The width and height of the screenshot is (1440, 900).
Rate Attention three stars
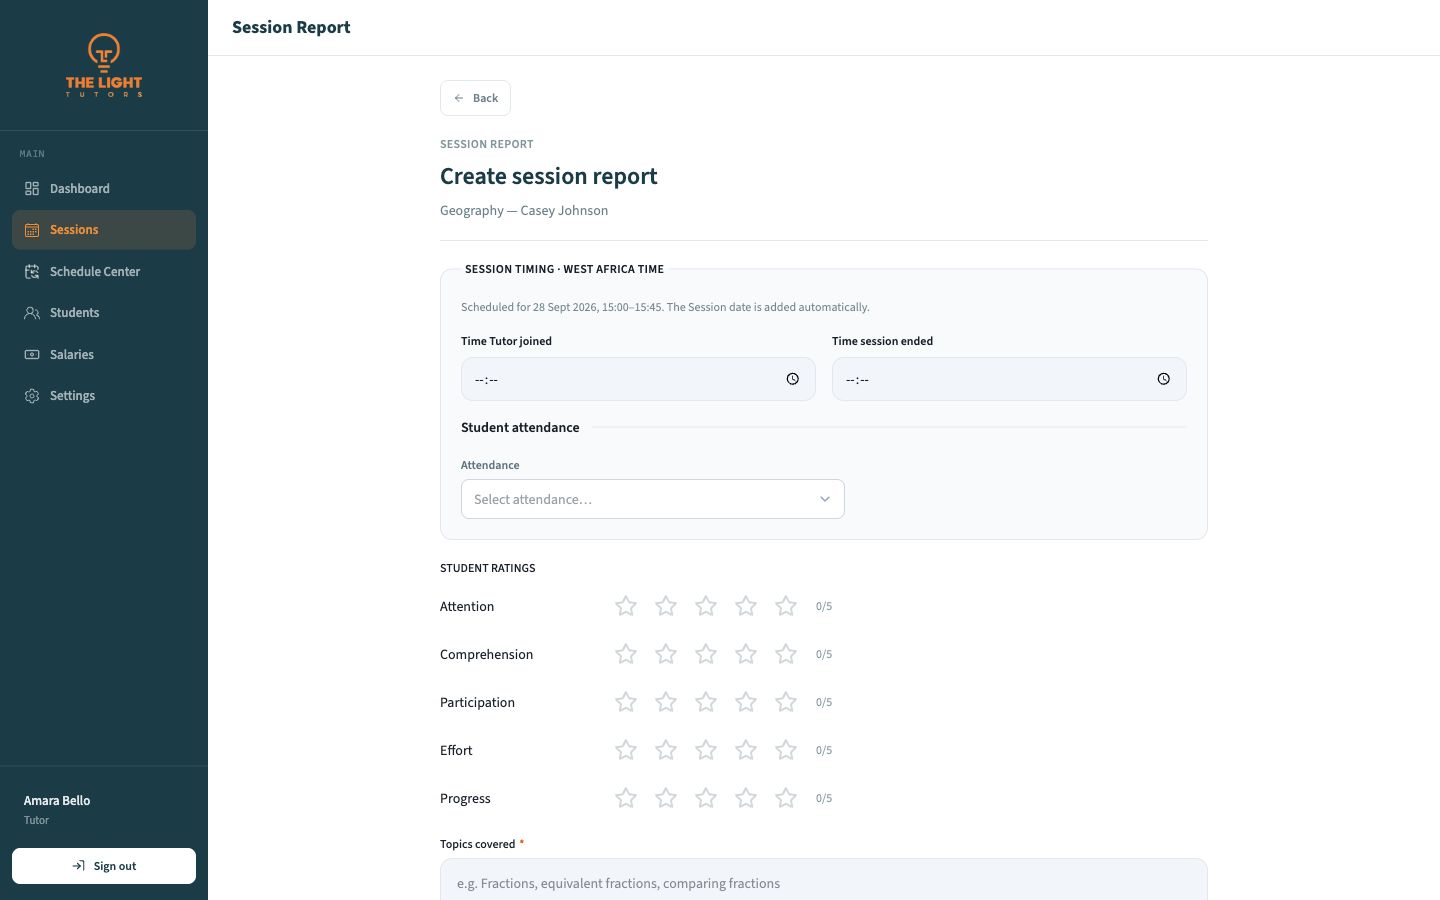[706, 606]
